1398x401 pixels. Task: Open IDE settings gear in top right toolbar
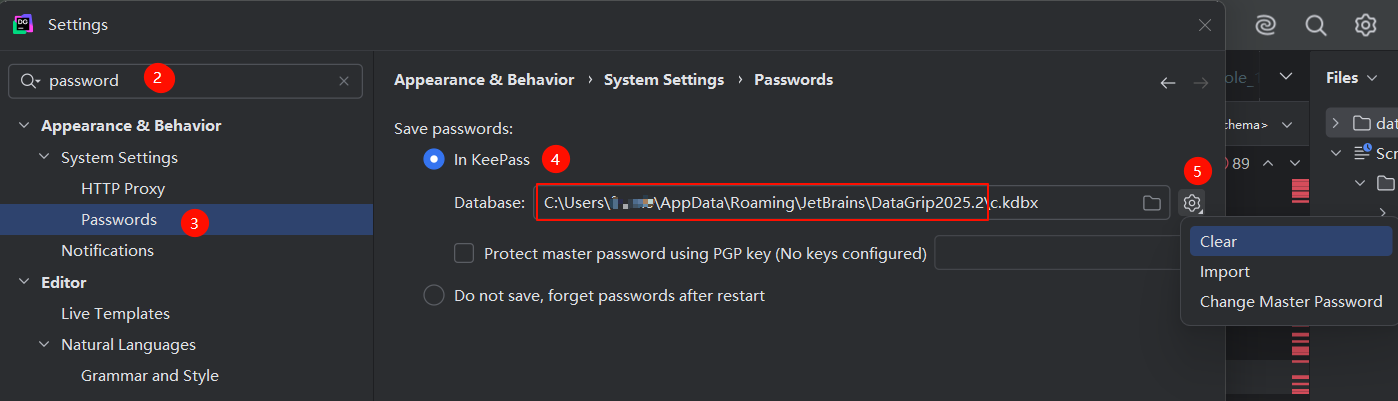pos(1366,25)
